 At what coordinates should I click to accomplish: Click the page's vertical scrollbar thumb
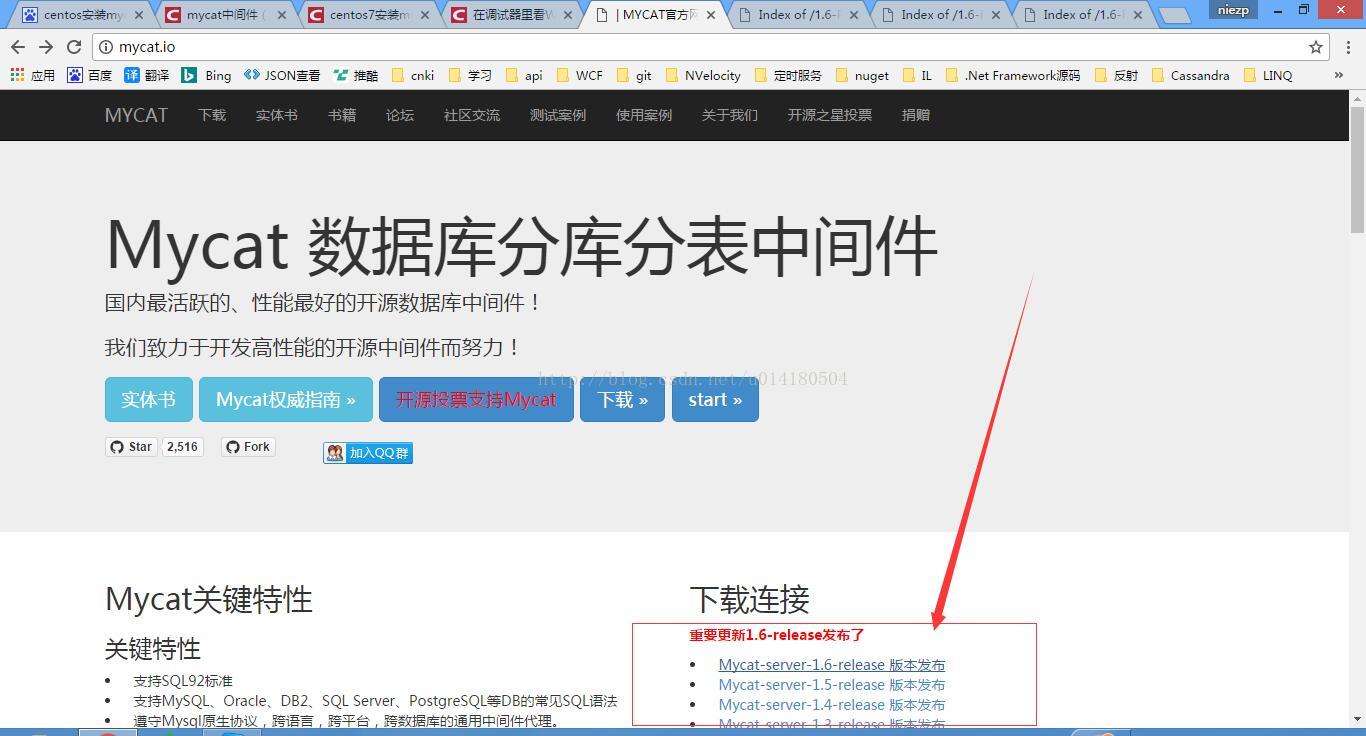(x=1357, y=168)
